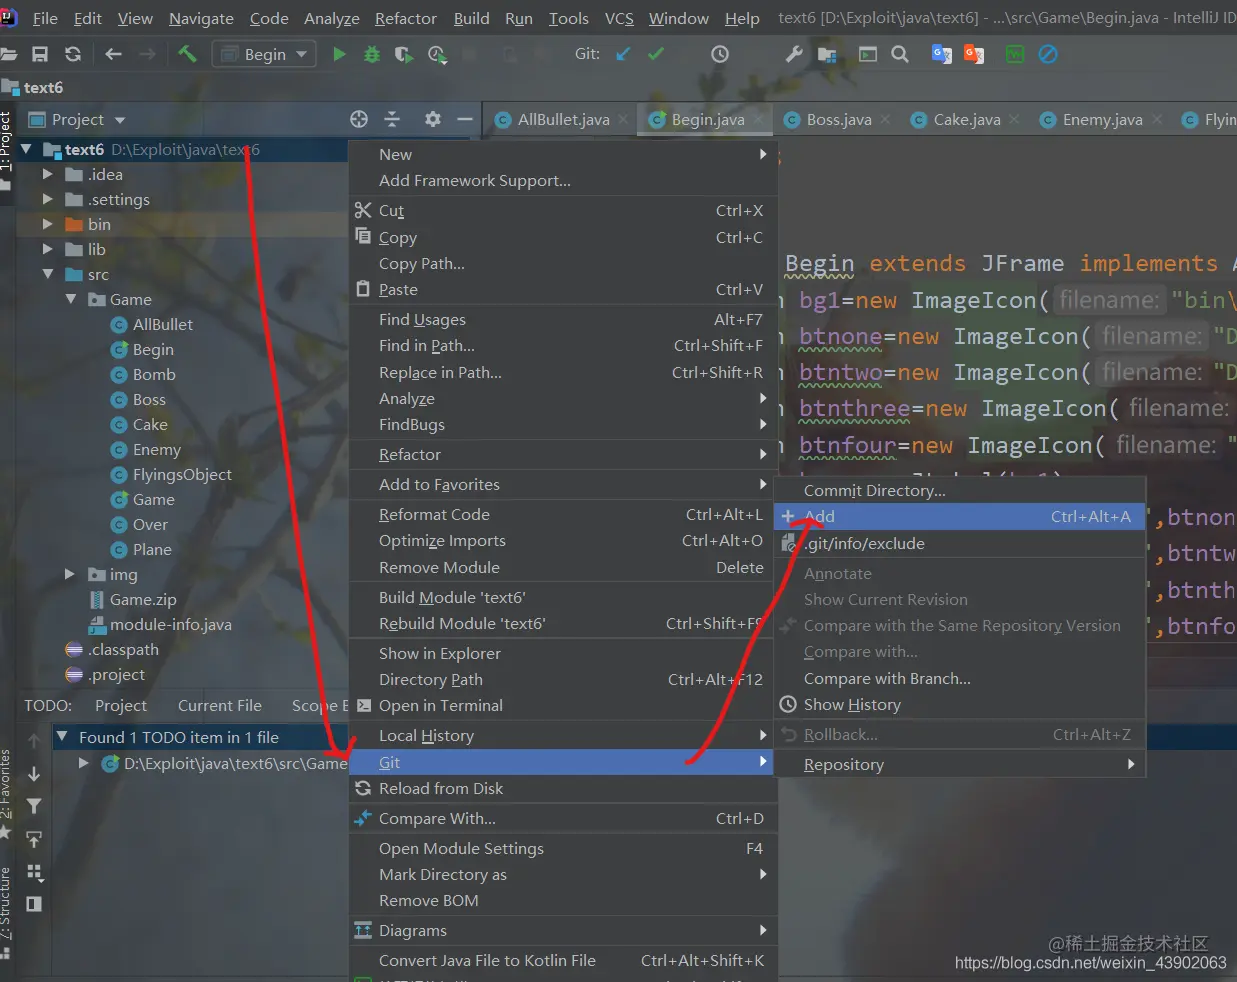
Task: Run the Begin configuration
Action: pos(339,54)
